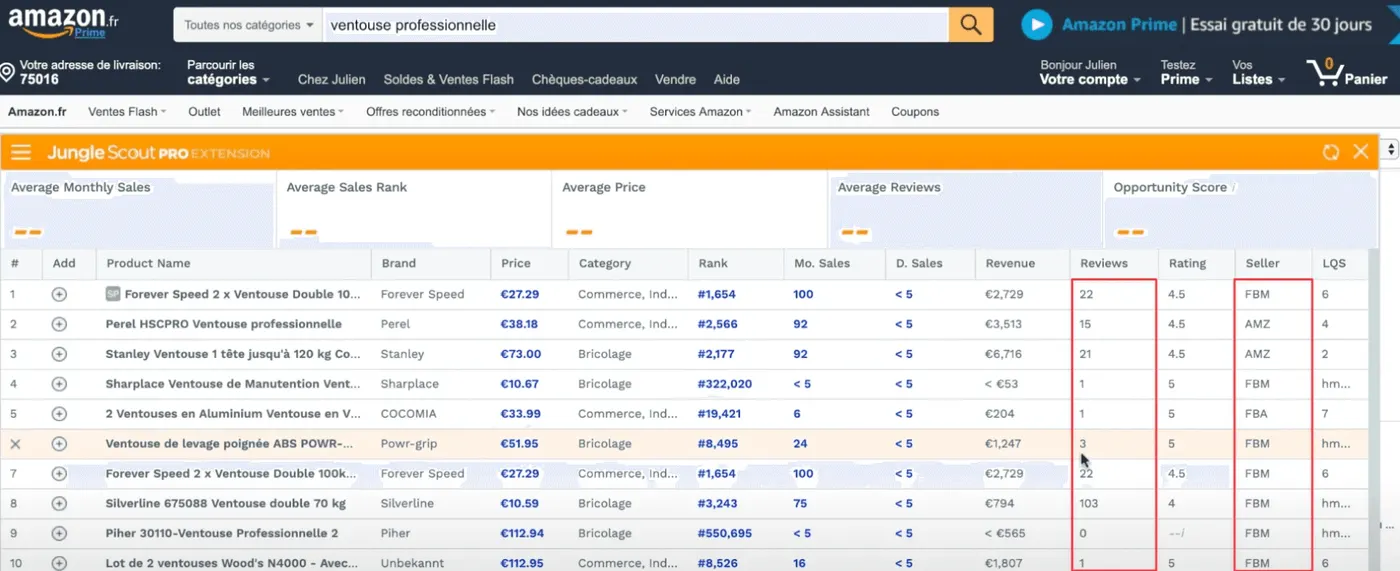Open Coupons page
The width and height of the screenshot is (1400, 571).
click(x=915, y=112)
